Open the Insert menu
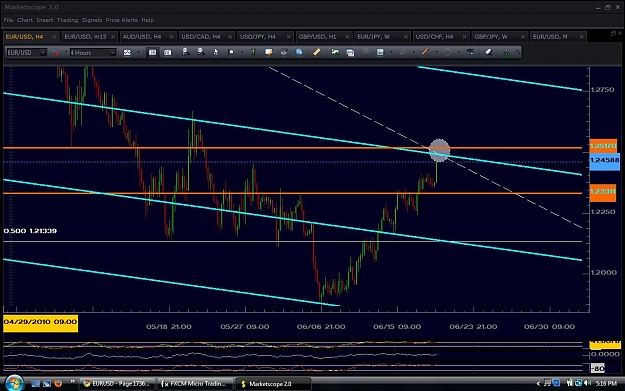The image size is (625, 391). tap(45, 20)
